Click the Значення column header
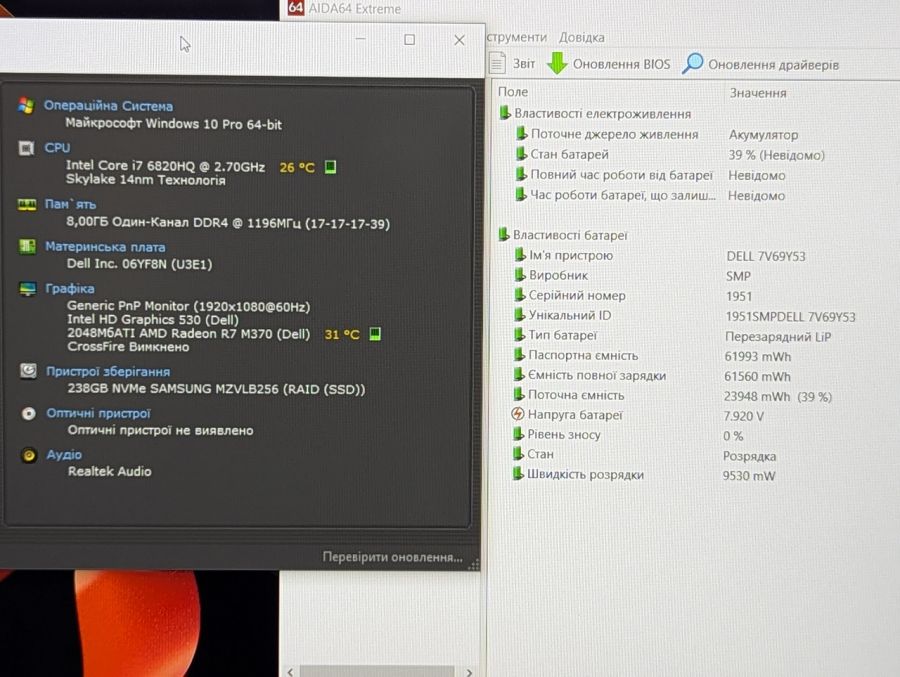Image resolution: width=900 pixels, height=677 pixels. [758, 93]
